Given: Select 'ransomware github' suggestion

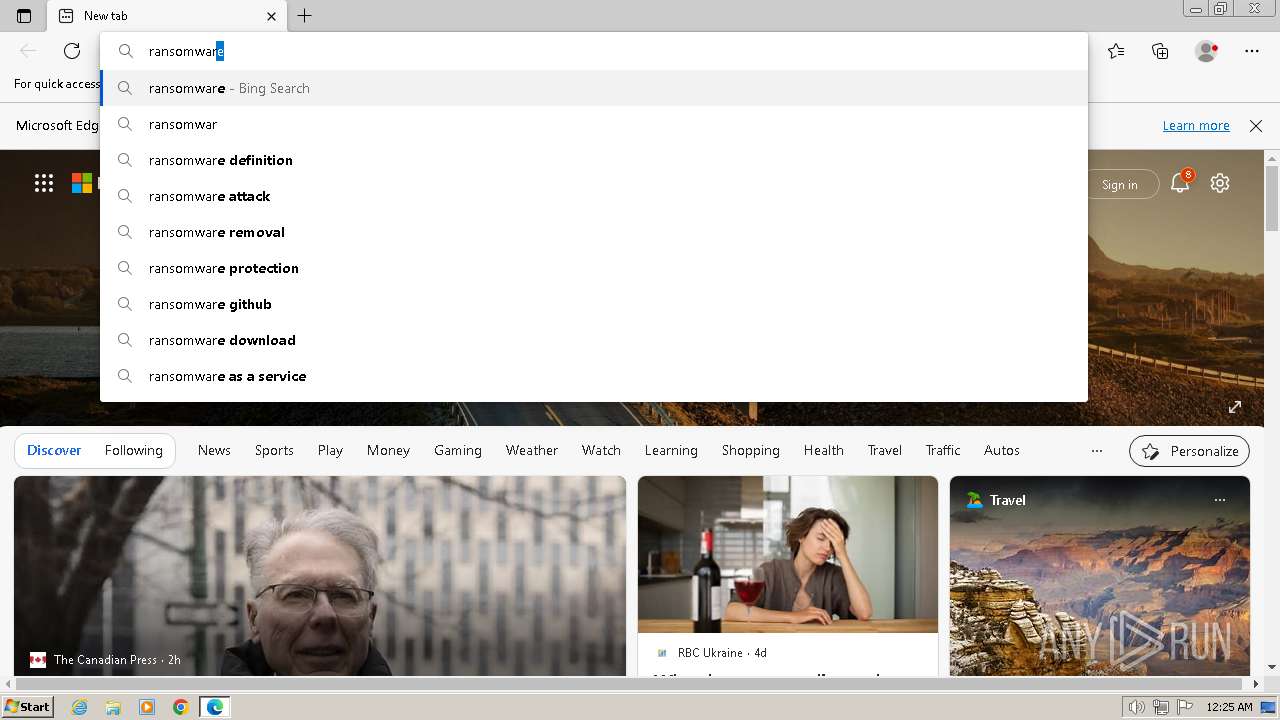Looking at the screenshot, I should point(594,304).
